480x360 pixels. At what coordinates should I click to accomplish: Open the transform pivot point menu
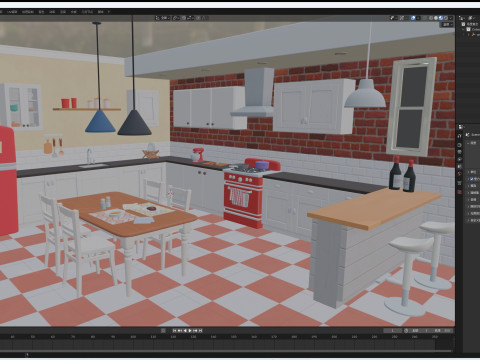176,18
